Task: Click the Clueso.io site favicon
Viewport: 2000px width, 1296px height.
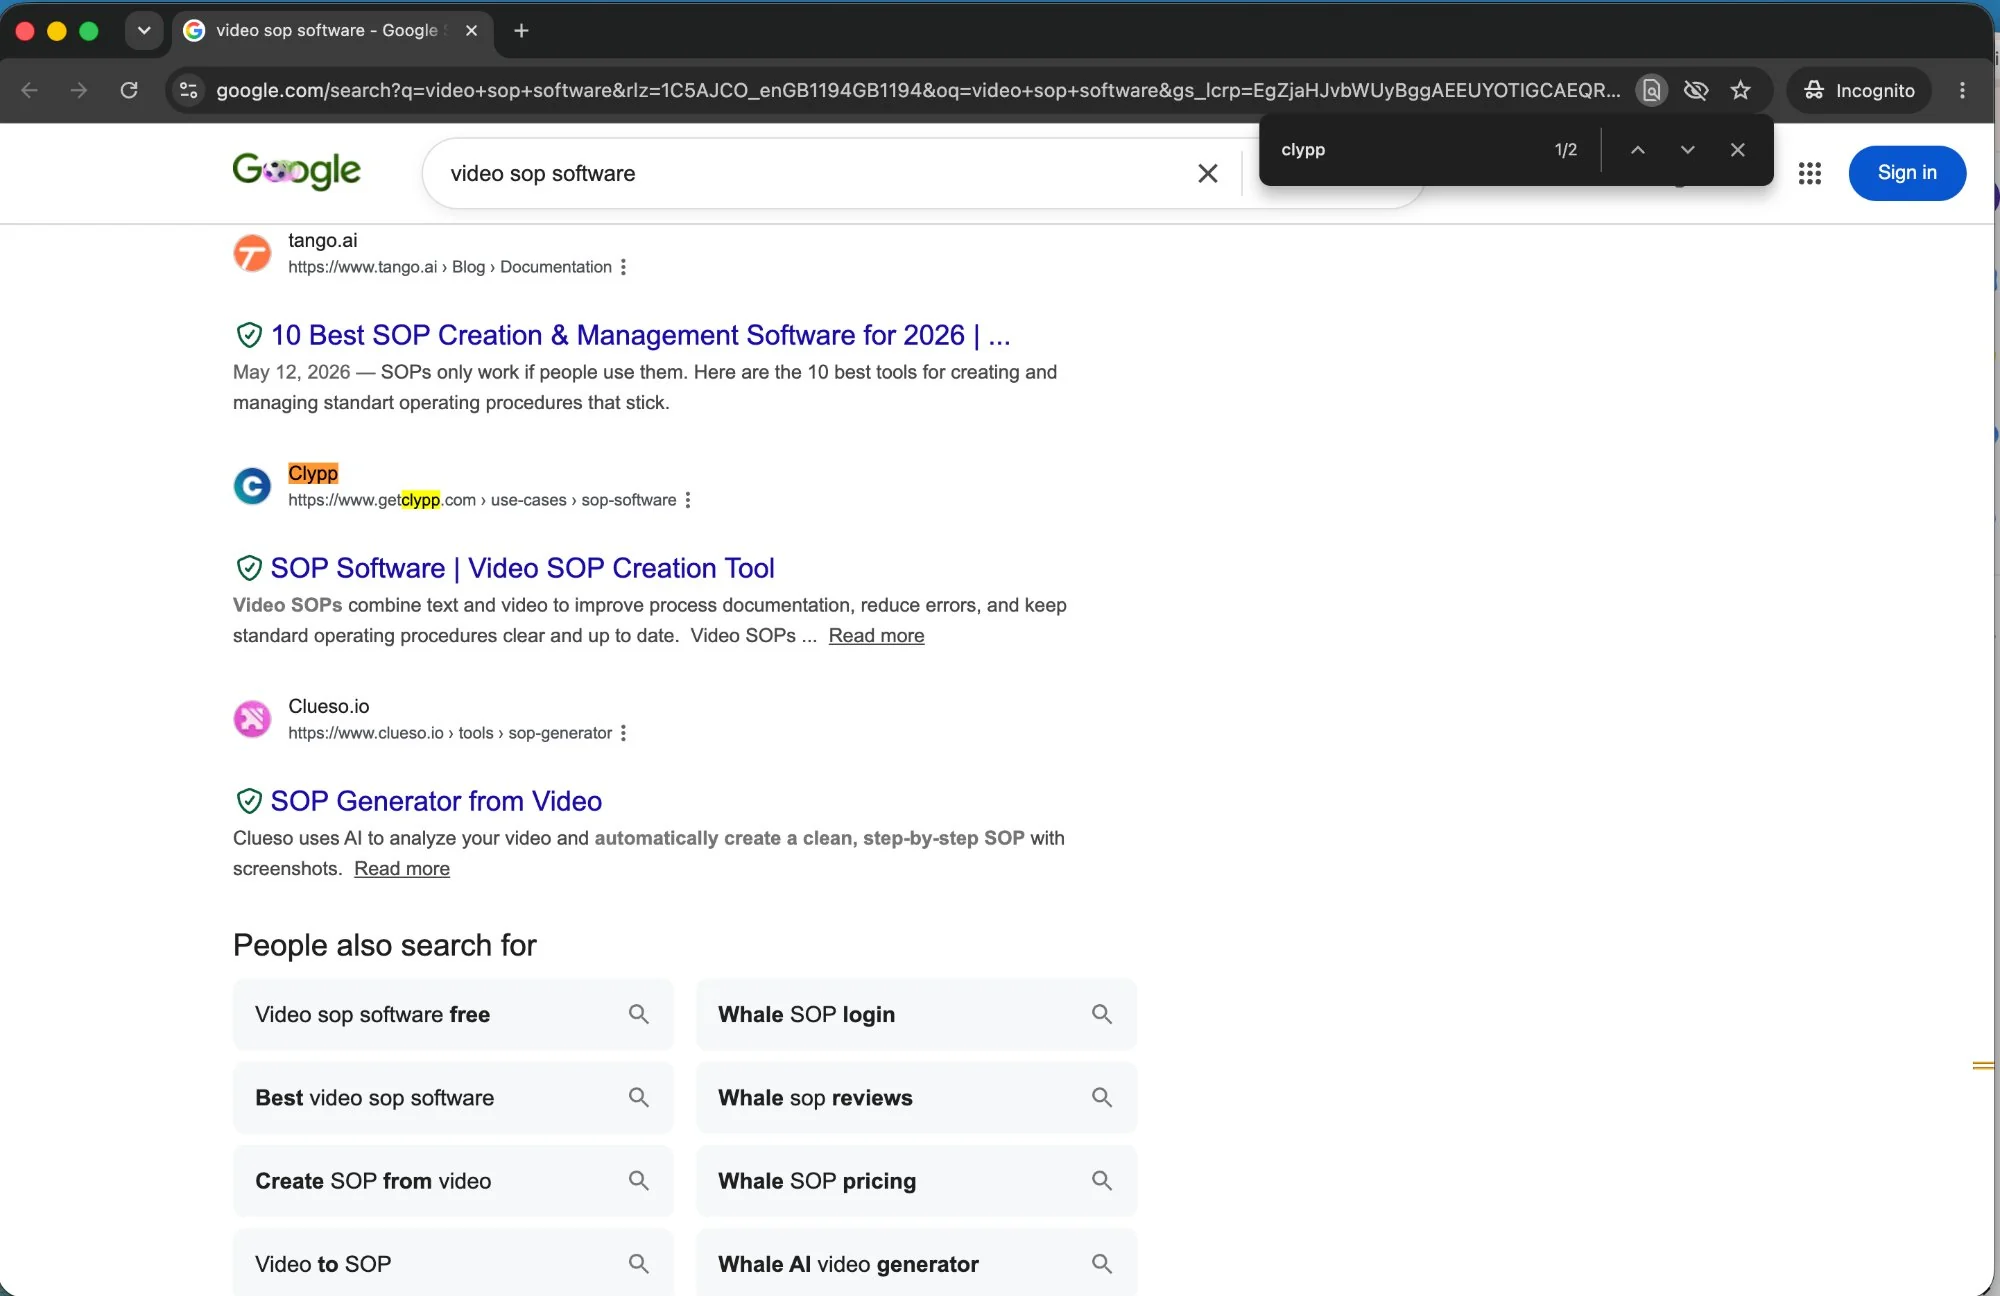Action: click(252, 719)
